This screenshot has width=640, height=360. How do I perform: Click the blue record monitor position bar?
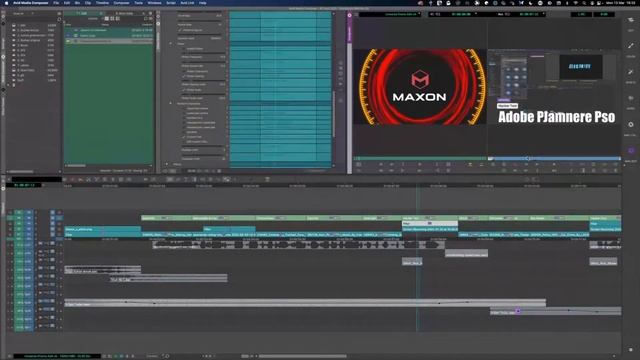click(x=554, y=158)
